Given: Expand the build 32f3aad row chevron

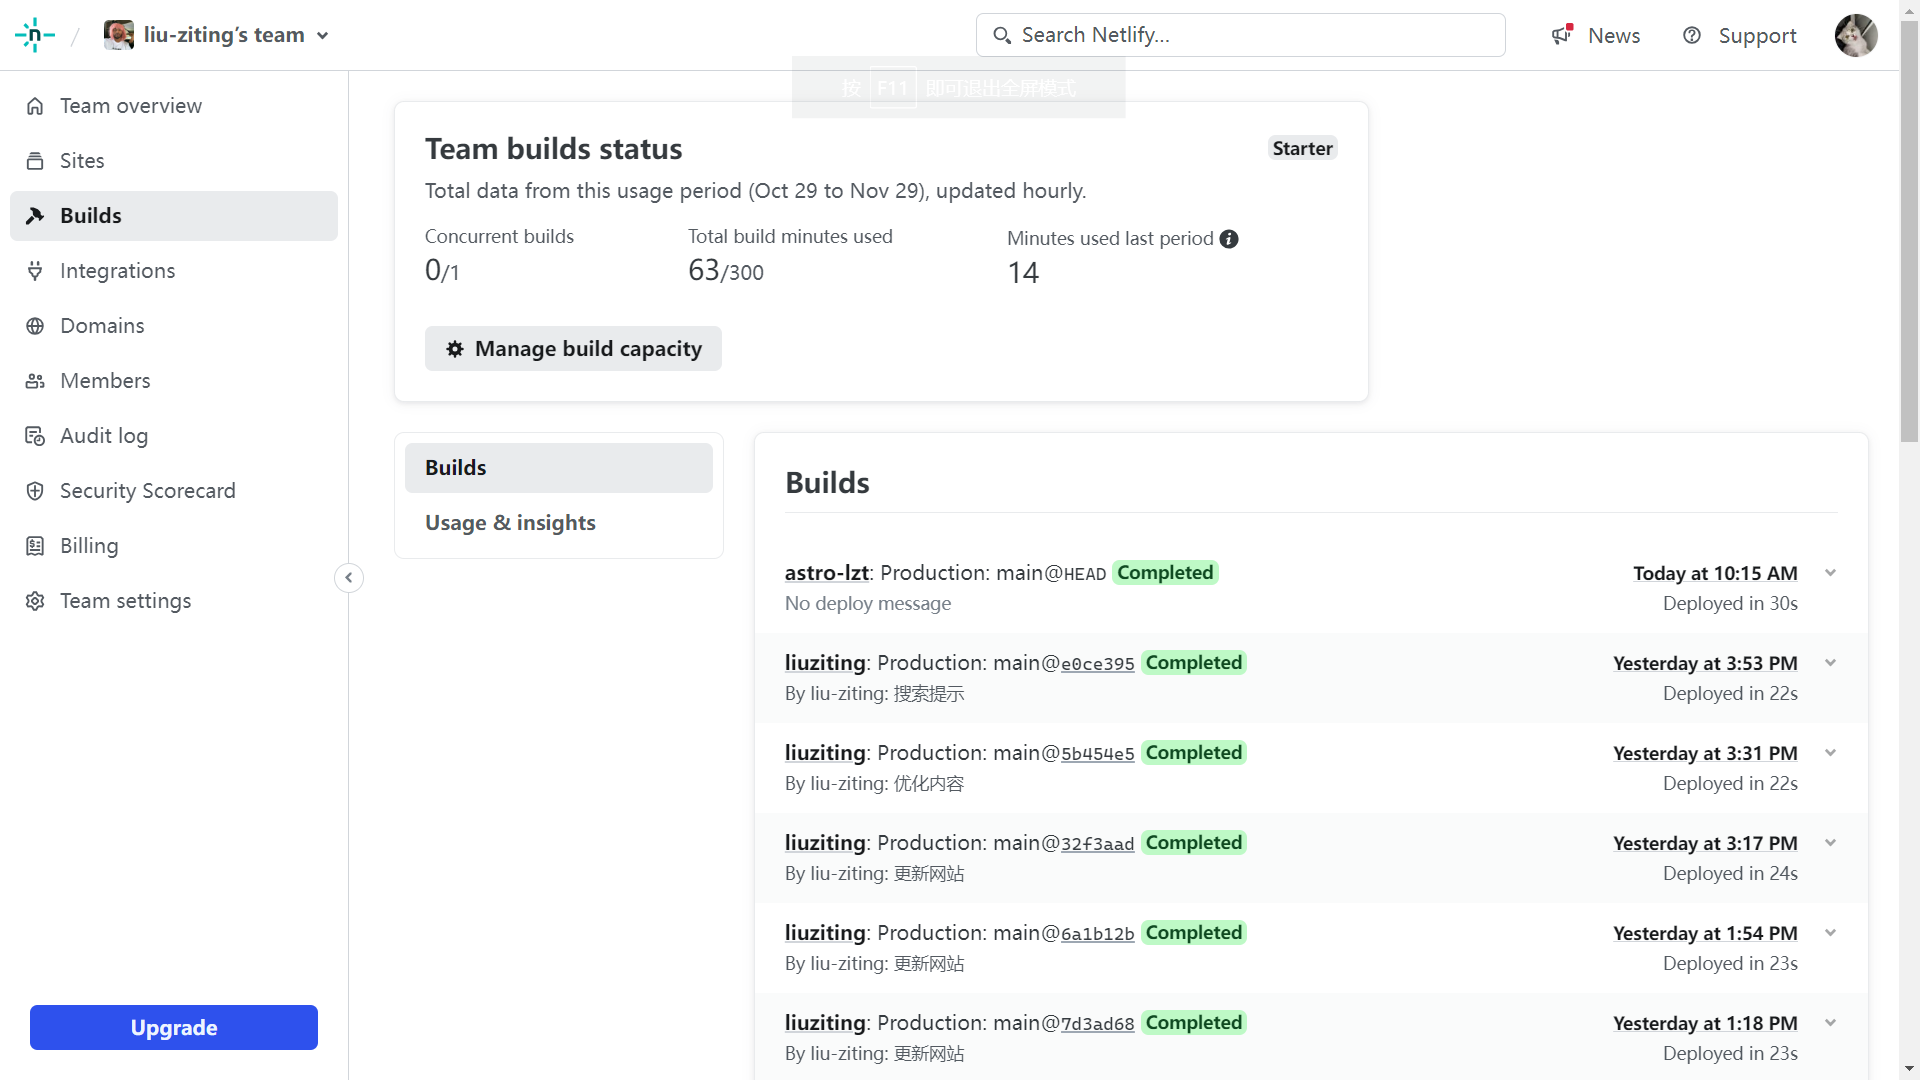Looking at the screenshot, I should tap(1830, 843).
